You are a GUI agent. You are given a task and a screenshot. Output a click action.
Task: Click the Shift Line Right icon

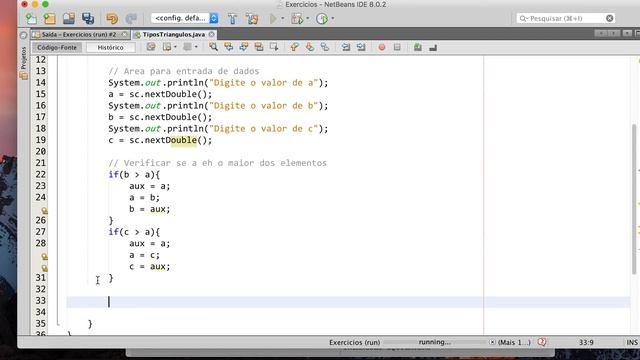(x=361, y=47)
